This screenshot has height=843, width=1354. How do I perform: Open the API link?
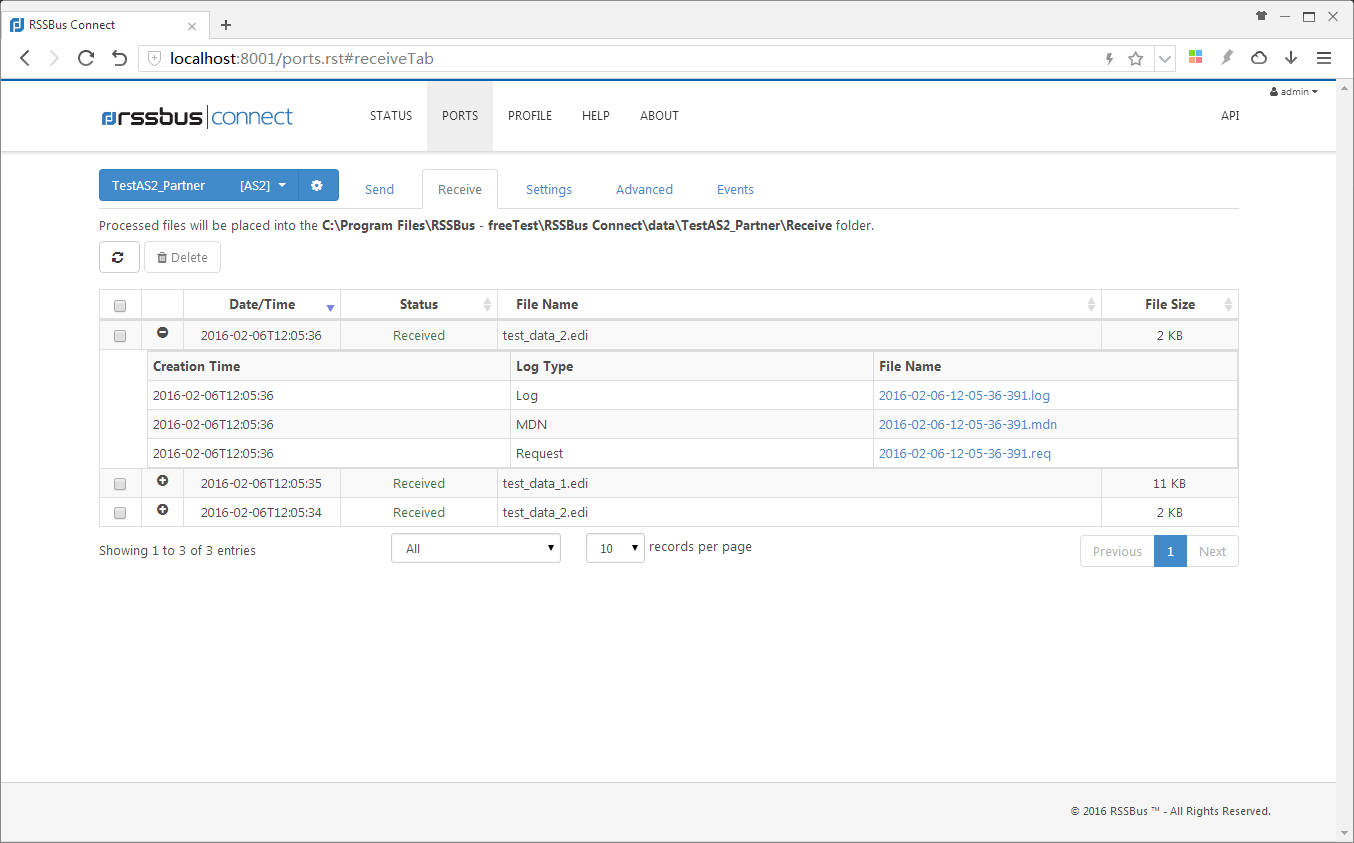1230,116
